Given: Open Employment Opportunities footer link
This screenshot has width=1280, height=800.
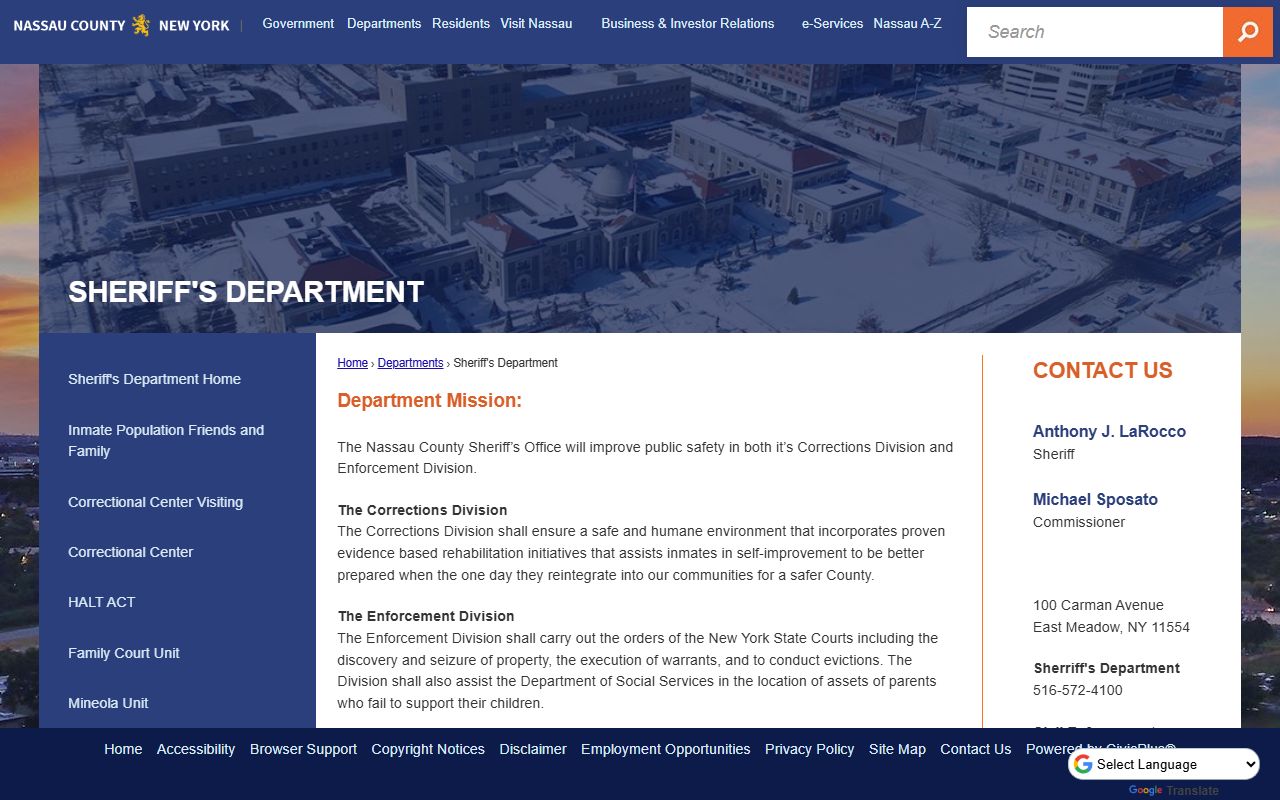Looking at the screenshot, I should (665, 749).
